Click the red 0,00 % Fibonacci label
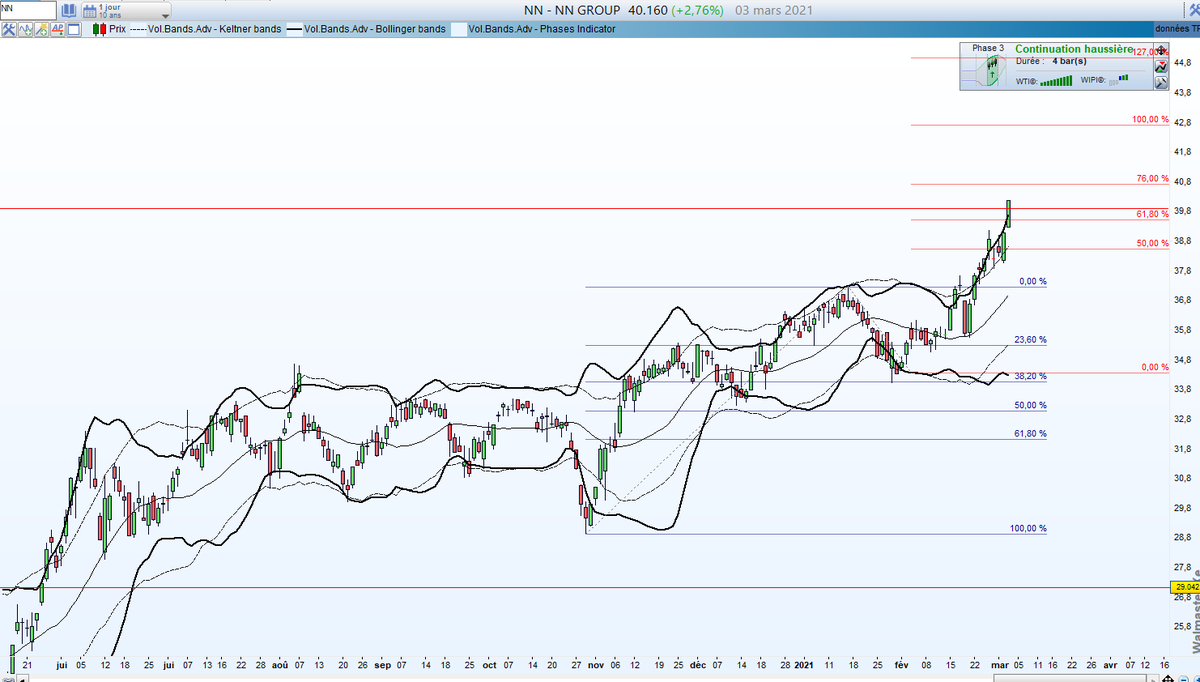The image size is (1200, 682). (x=1154, y=367)
